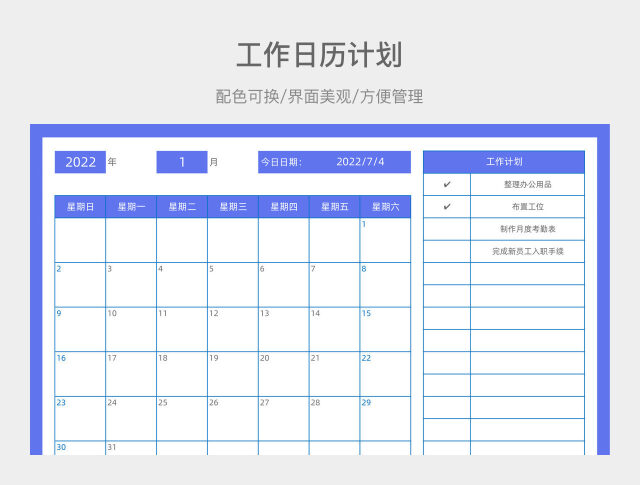Select the Sunday cell dated 16
The width and height of the screenshot is (640, 485).
[80, 373]
